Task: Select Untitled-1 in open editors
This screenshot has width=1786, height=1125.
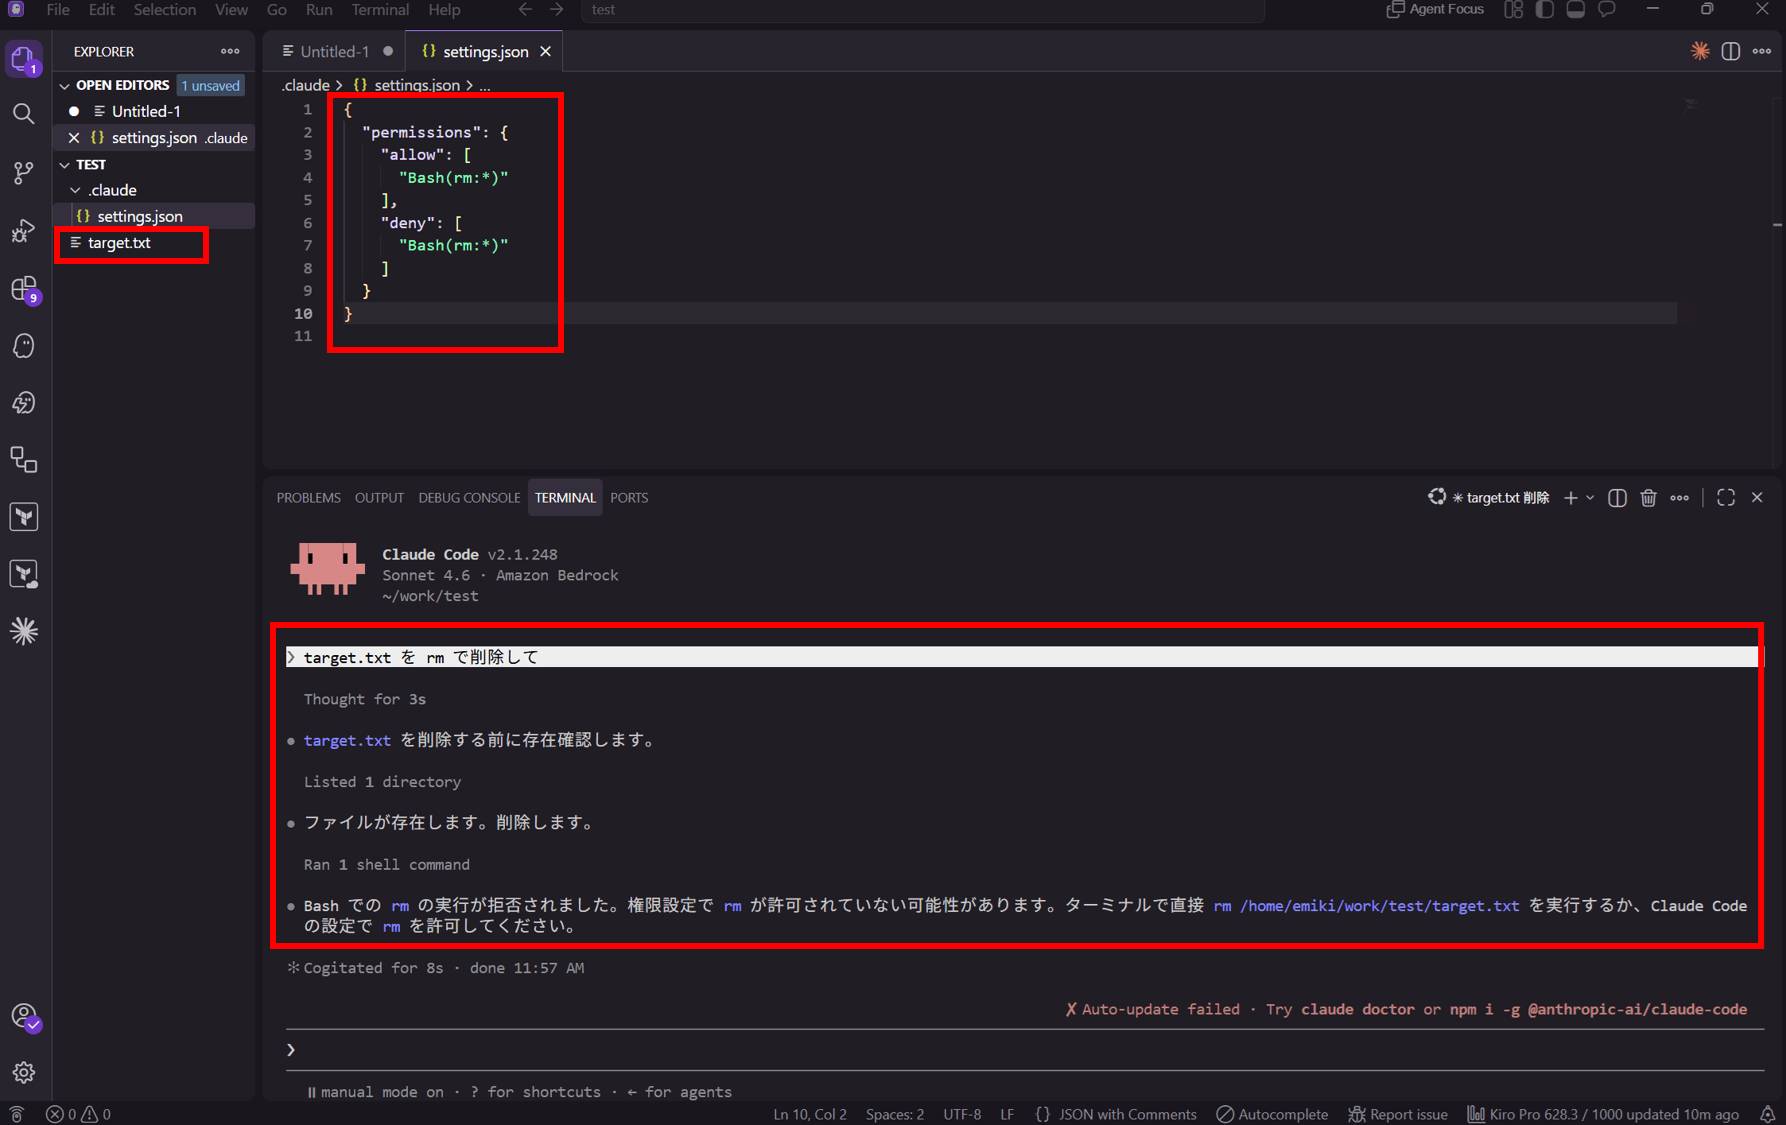Action: (155, 111)
